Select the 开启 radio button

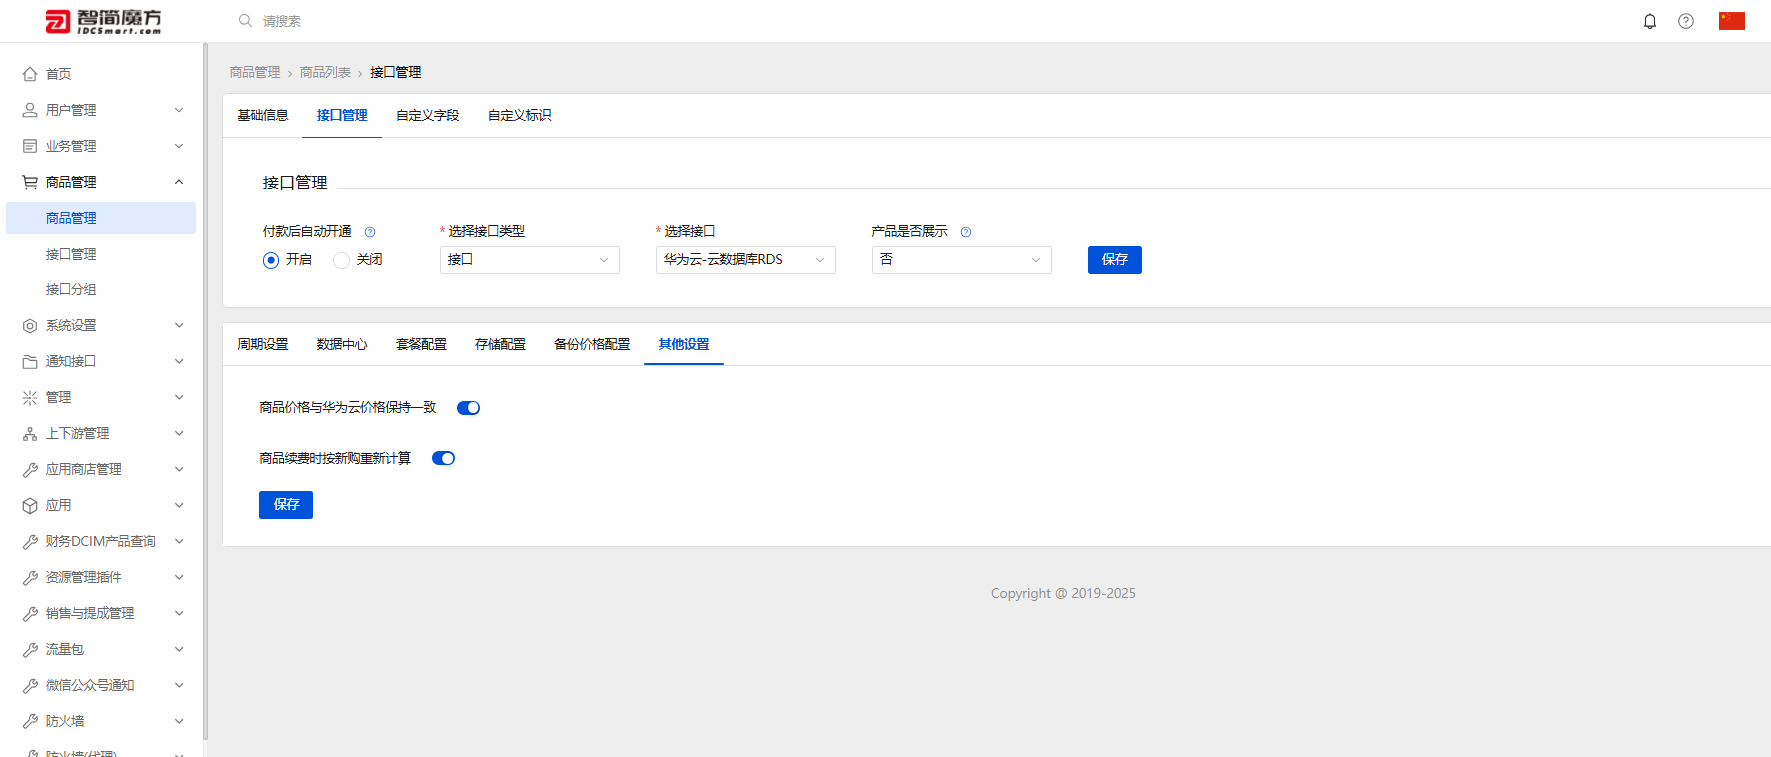point(271,260)
